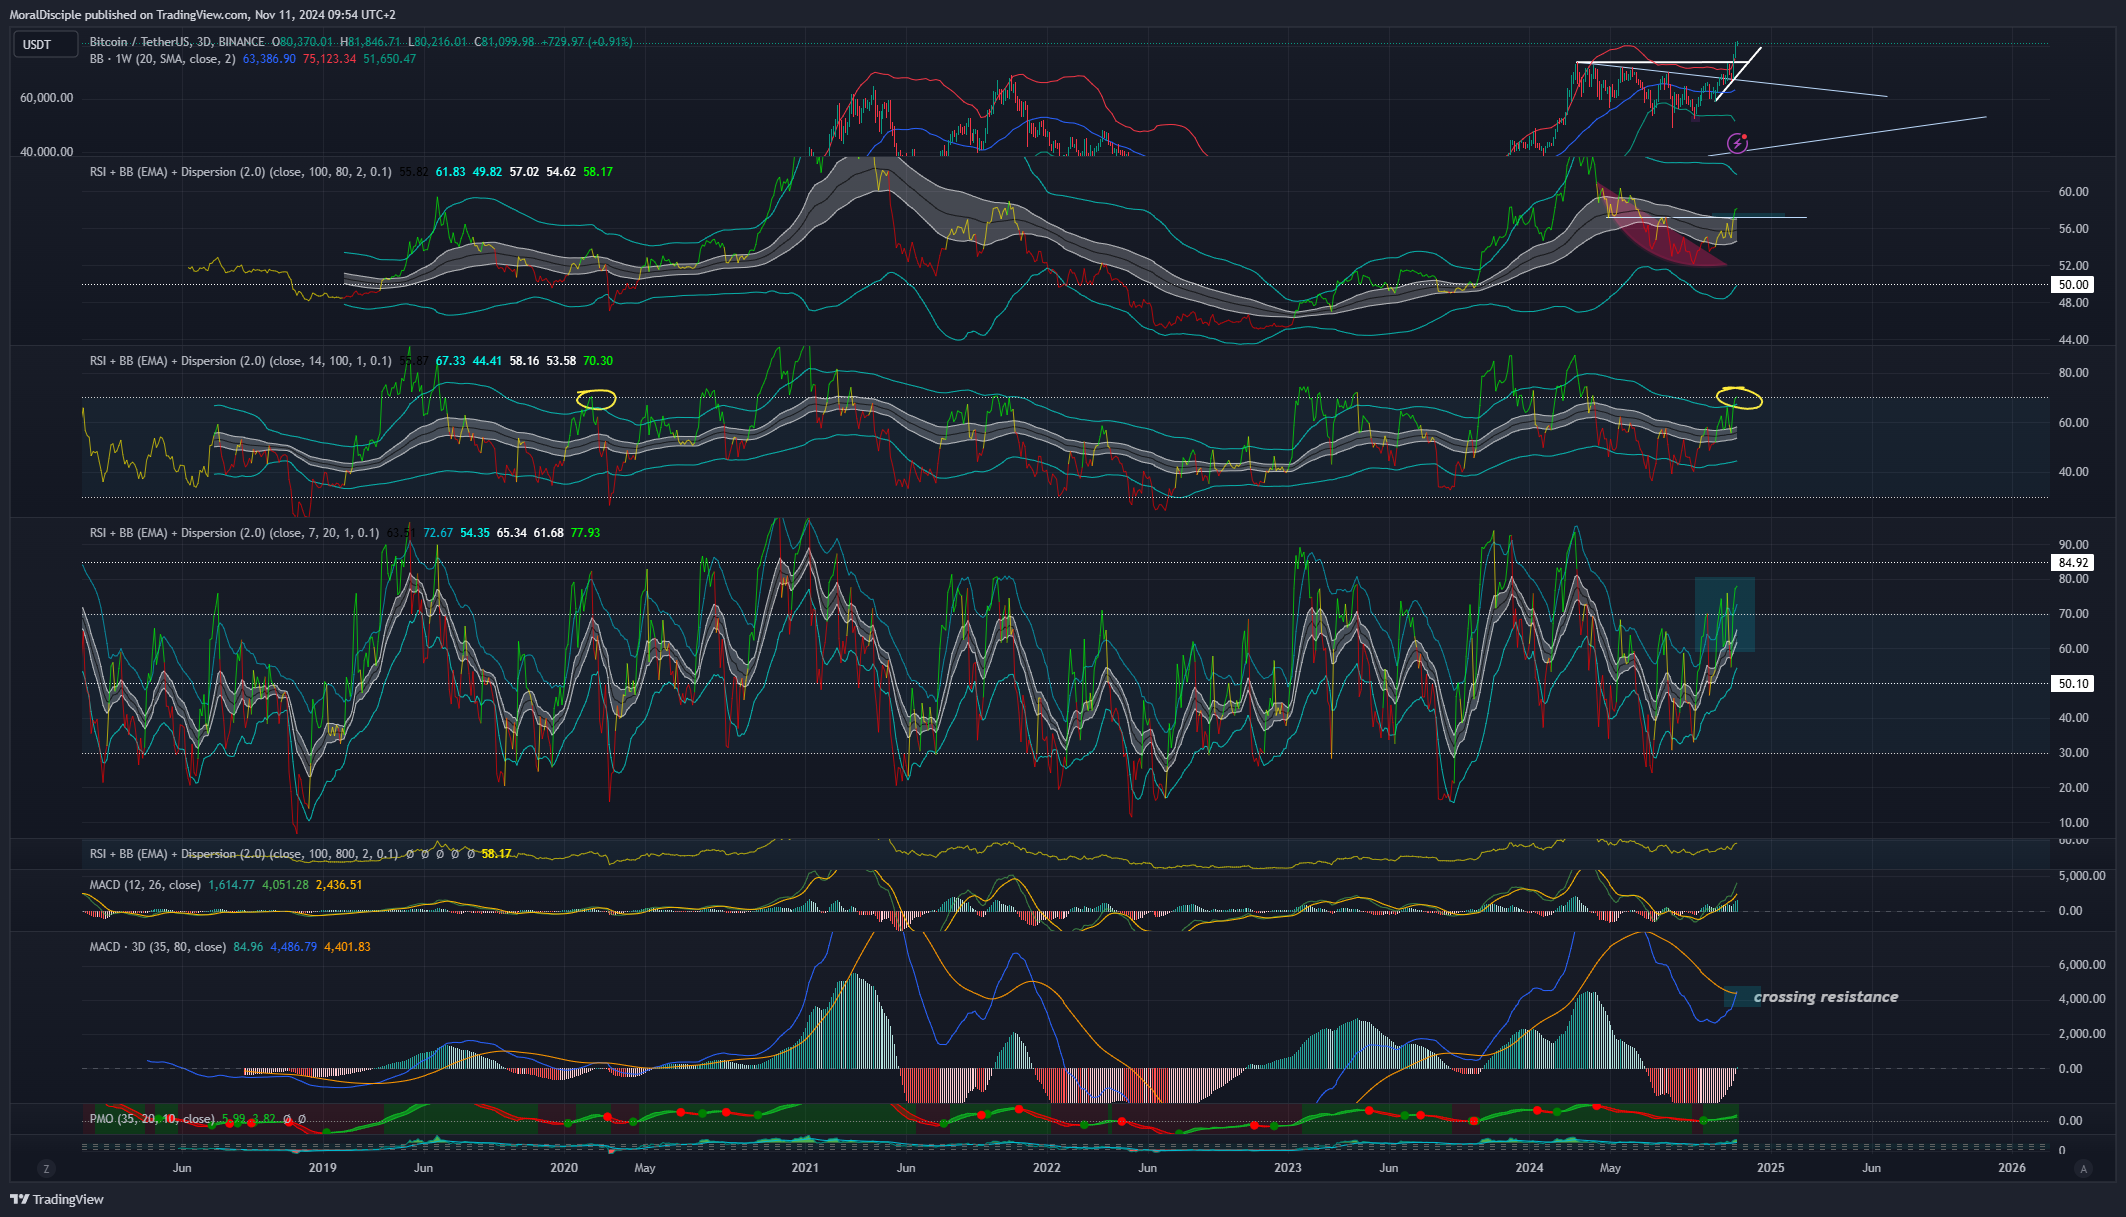The image size is (2126, 1217).
Task: Click the Z timezone icon on time axis
Action: (x=46, y=1168)
